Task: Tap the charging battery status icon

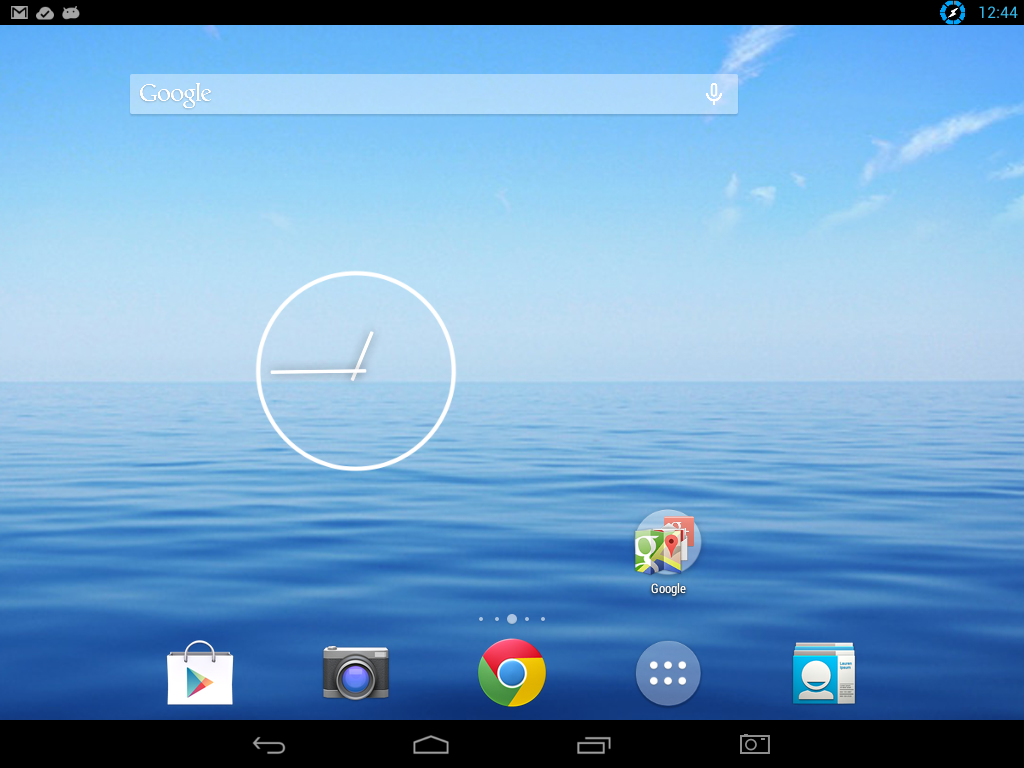Action: [x=952, y=12]
